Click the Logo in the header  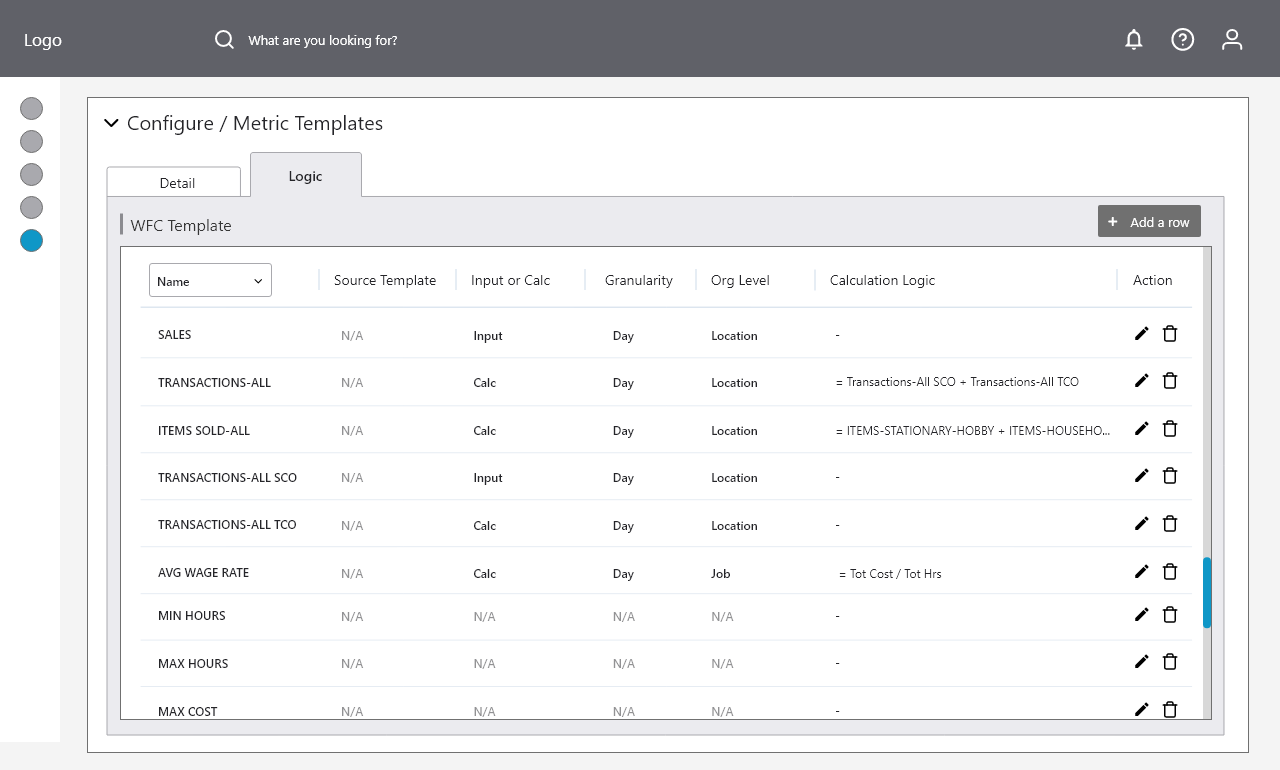pos(43,40)
